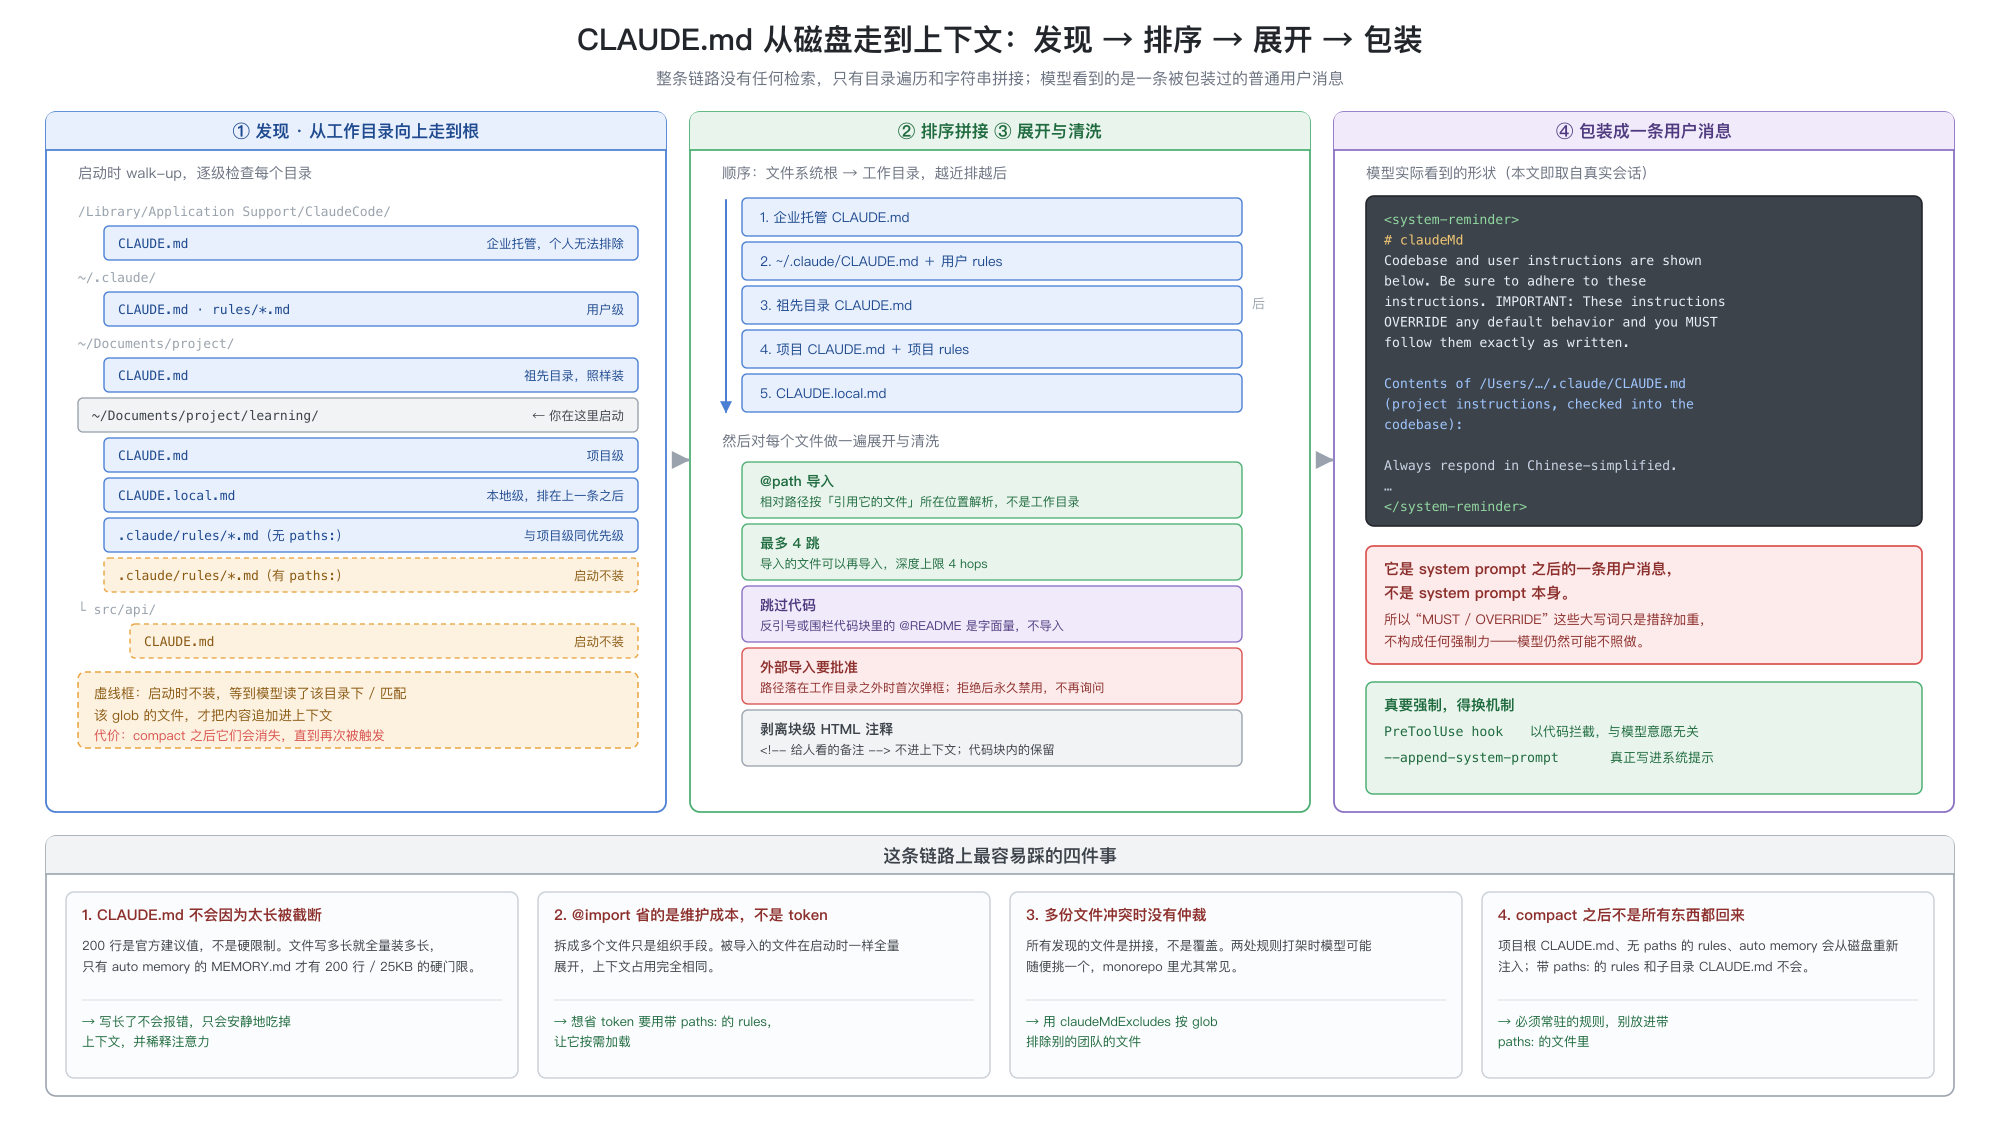Click the red note '它是 system prompt 之后的一条用户消息'
This screenshot has width=2000, height=1132.
pos(1644,605)
